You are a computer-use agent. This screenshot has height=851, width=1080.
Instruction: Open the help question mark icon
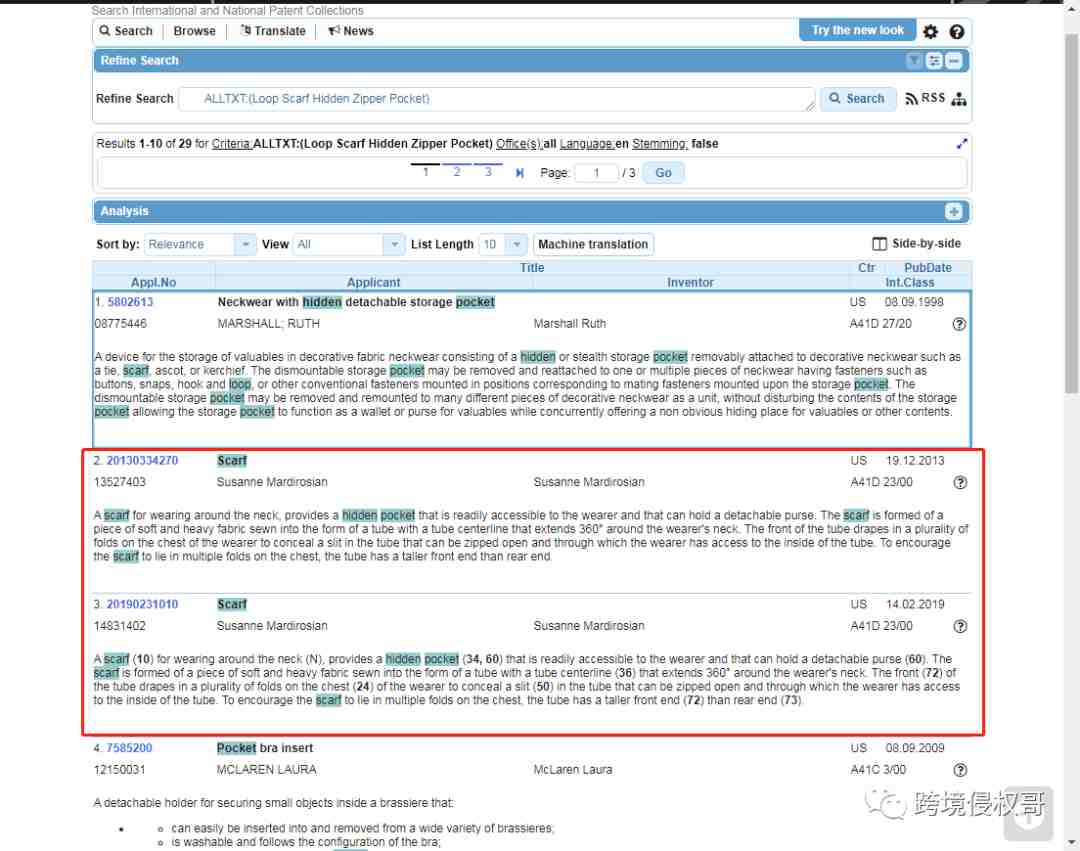pos(956,31)
